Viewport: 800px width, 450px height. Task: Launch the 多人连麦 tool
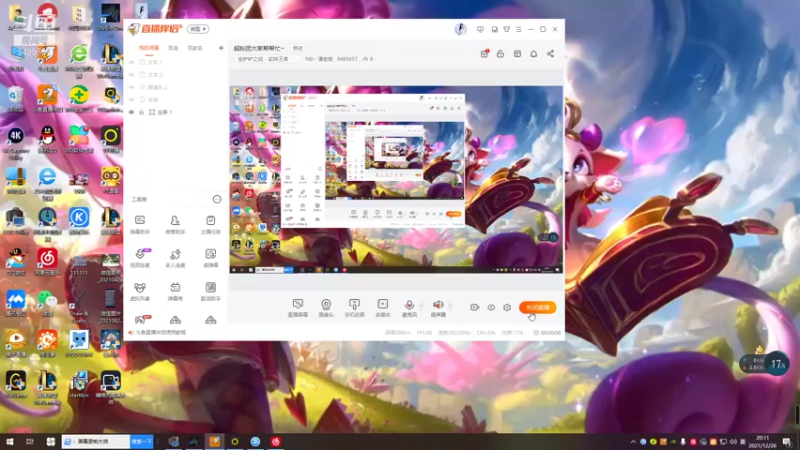pos(175,258)
